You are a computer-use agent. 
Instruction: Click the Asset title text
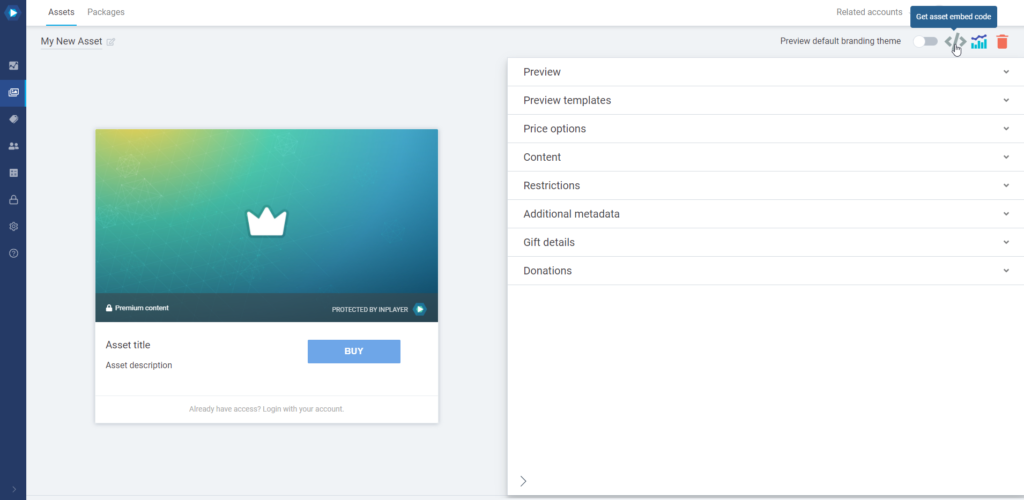(x=128, y=345)
